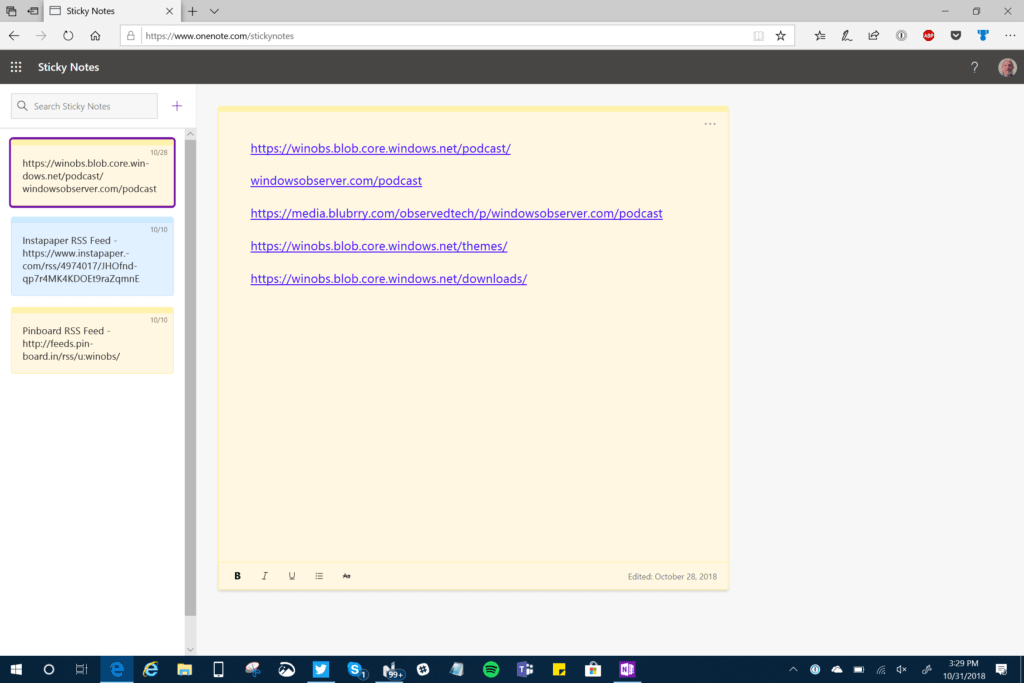Click the Search Sticky Notes field
This screenshot has width=1024, height=683.
pyautogui.click(x=84, y=105)
